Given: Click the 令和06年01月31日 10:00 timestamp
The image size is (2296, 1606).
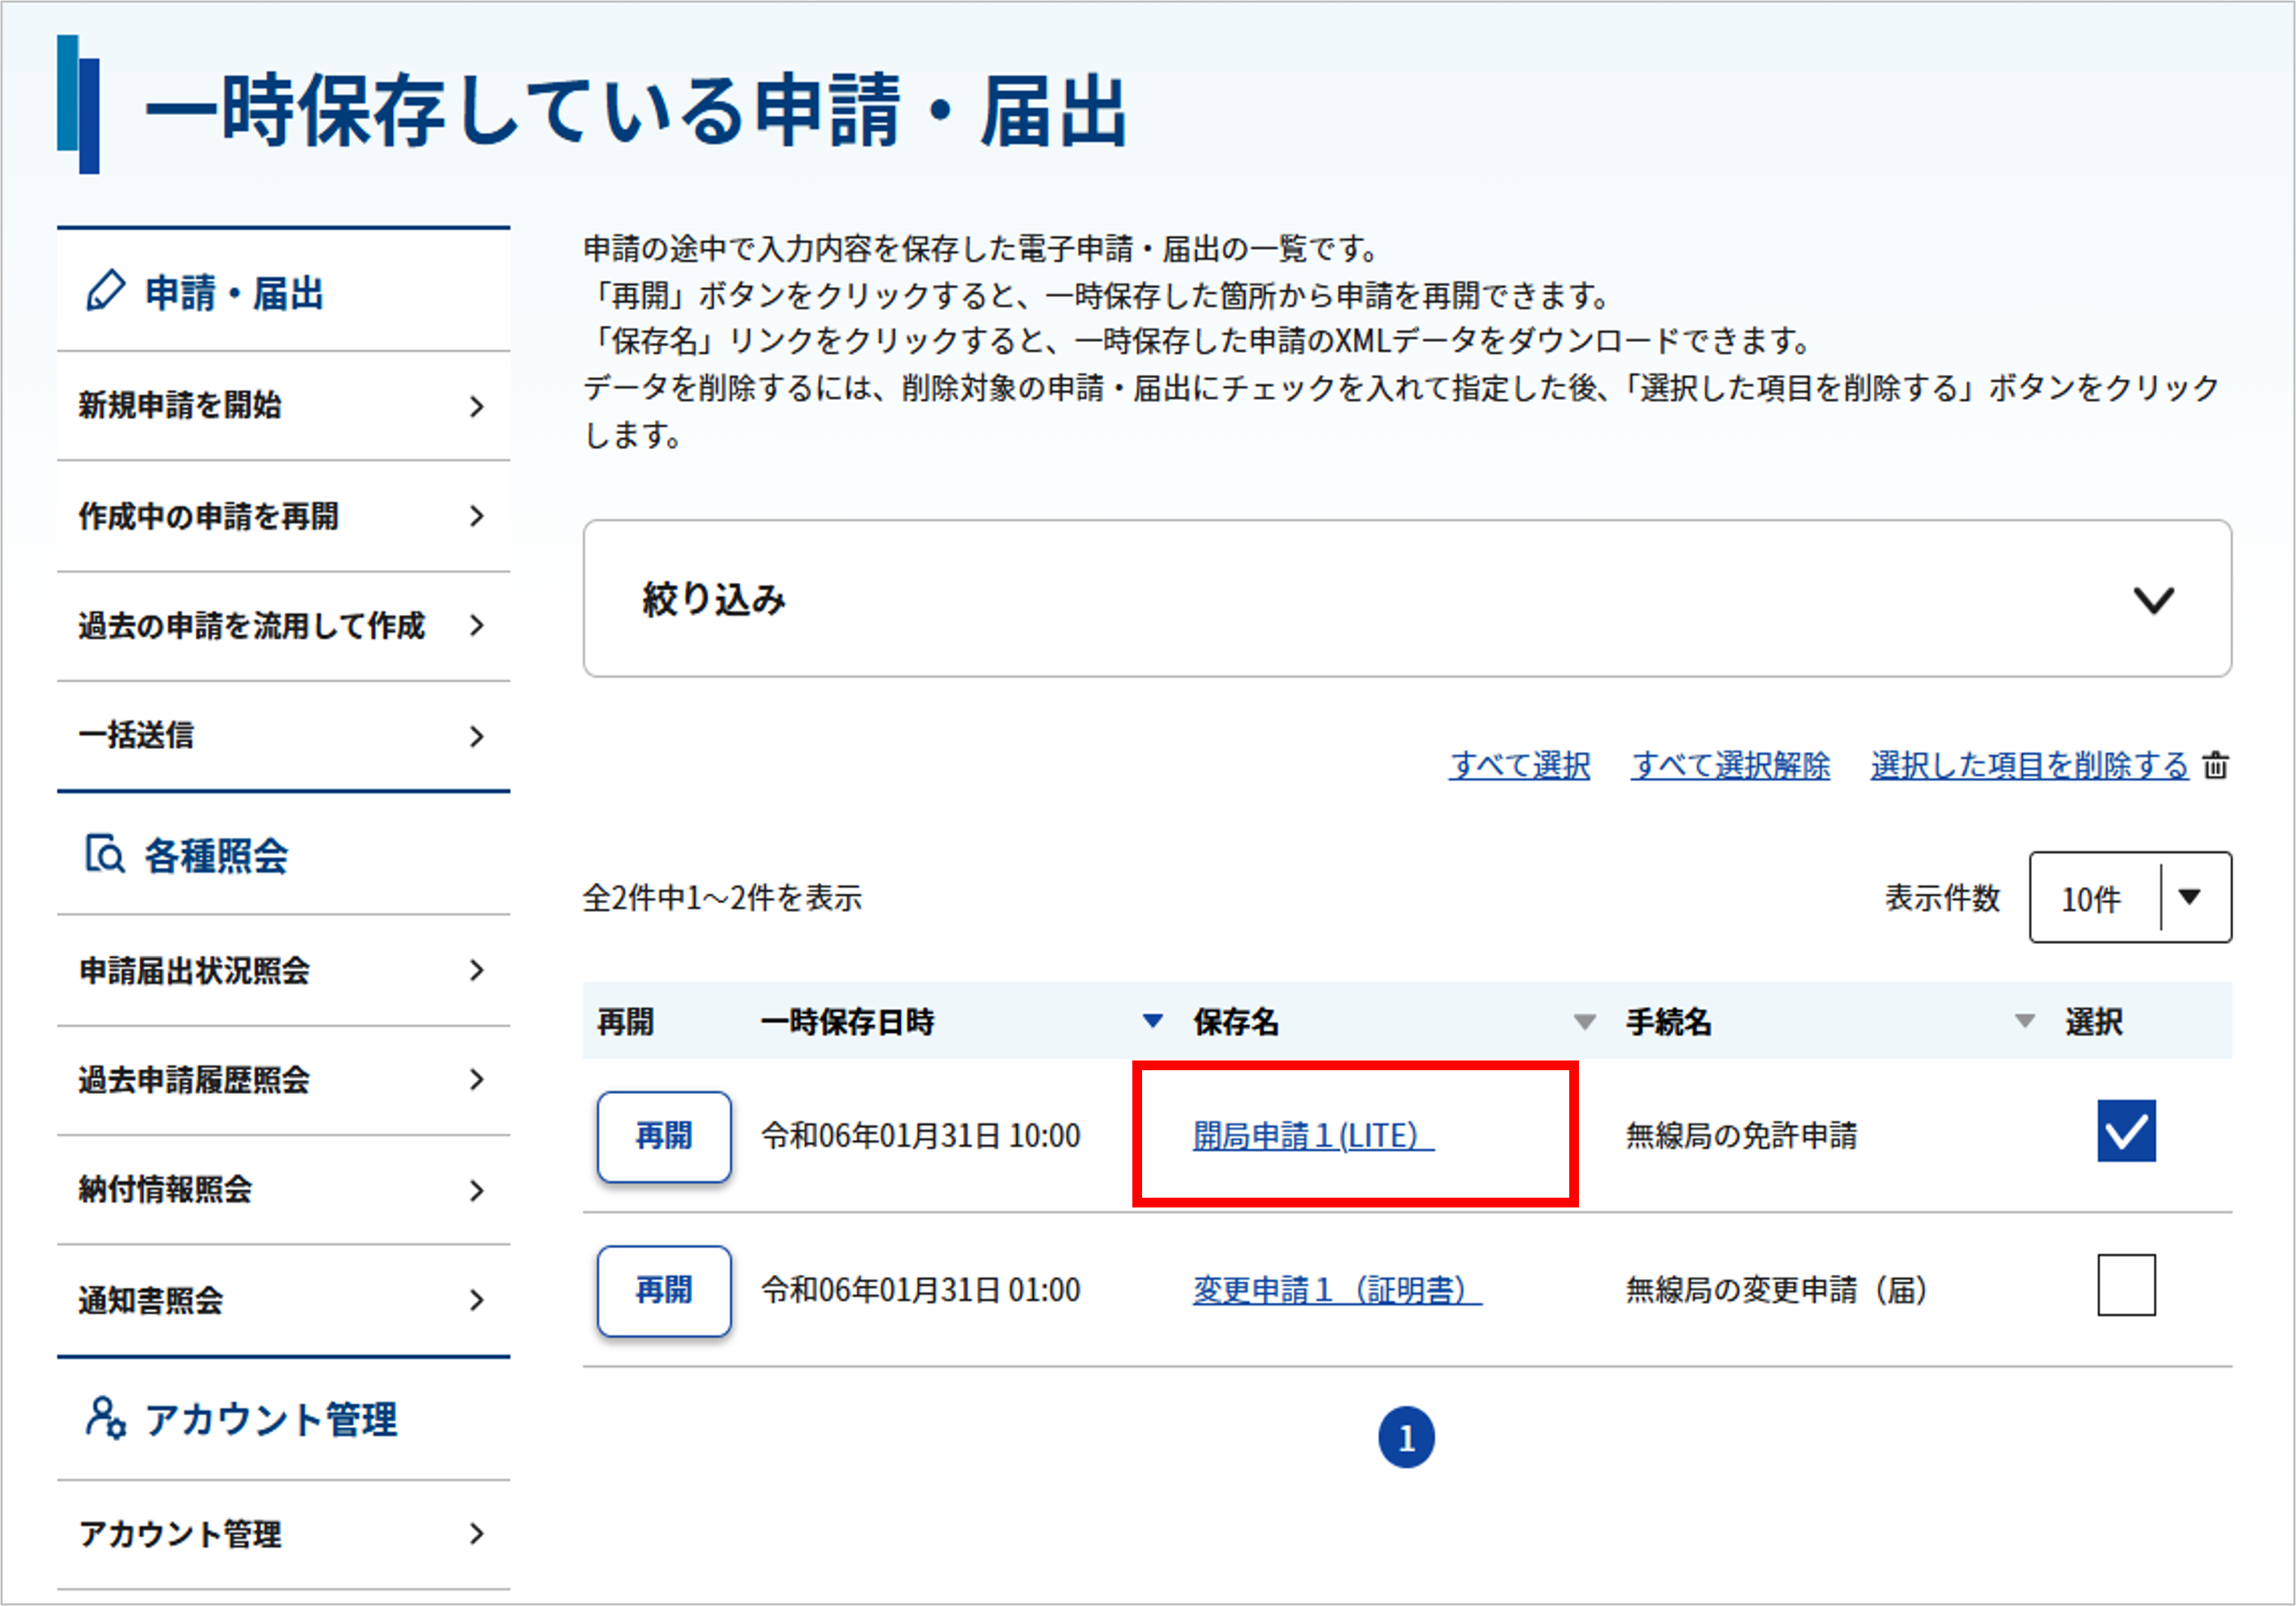Looking at the screenshot, I should tap(920, 1136).
